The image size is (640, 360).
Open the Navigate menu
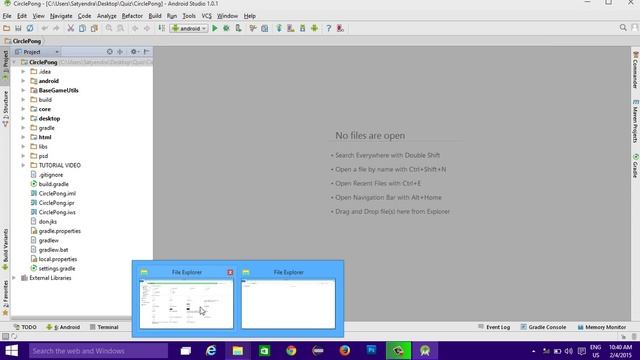(61, 16)
